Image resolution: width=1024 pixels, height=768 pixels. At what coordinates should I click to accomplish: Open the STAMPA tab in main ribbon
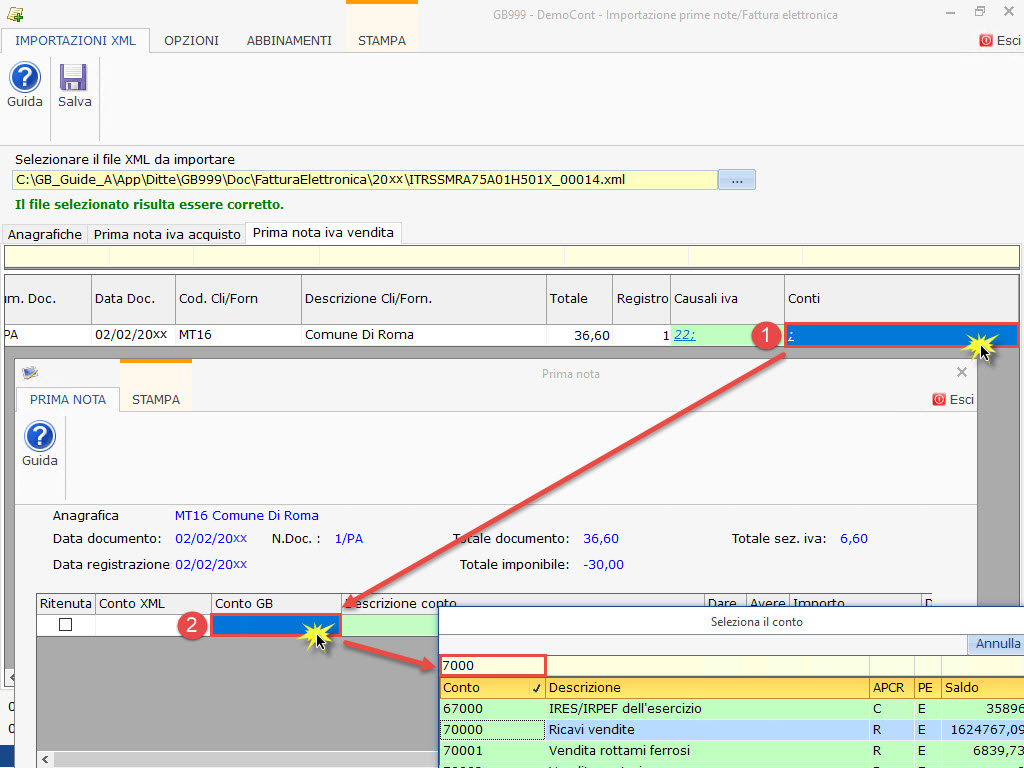382,41
